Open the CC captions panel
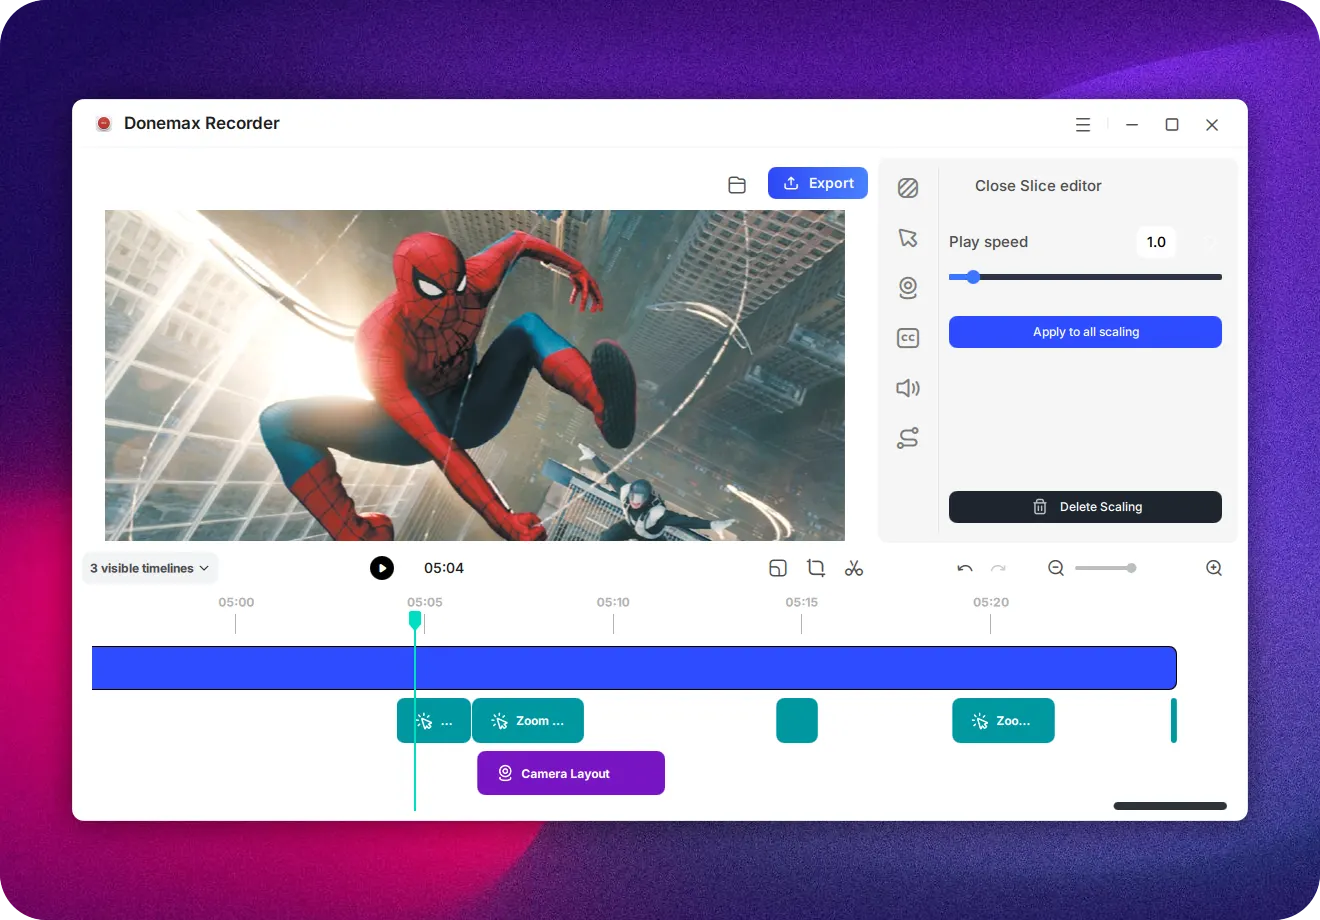The image size is (1320, 920). (x=908, y=338)
